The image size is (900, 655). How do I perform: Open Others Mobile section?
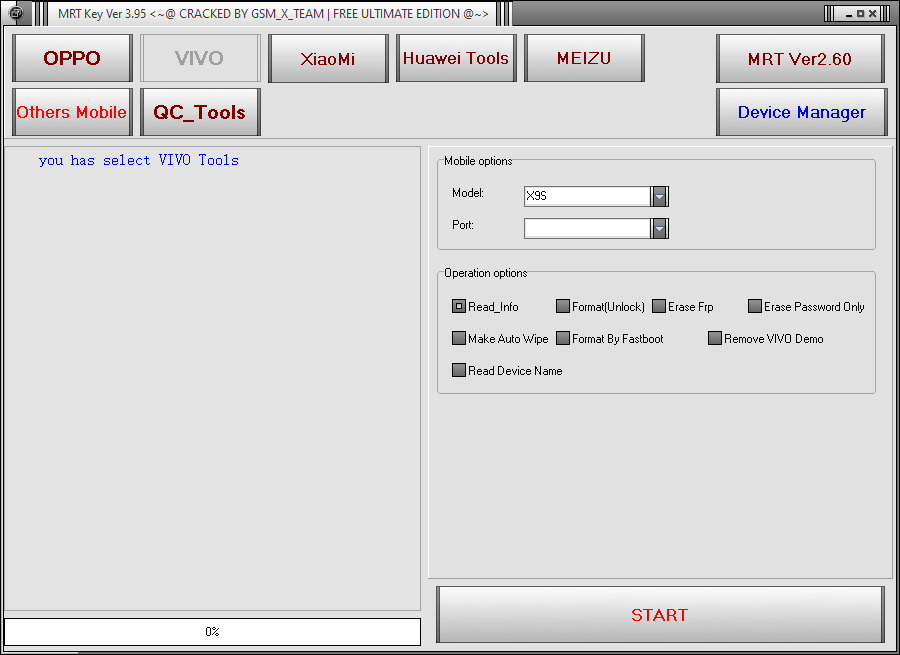pyautogui.click(x=72, y=112)
